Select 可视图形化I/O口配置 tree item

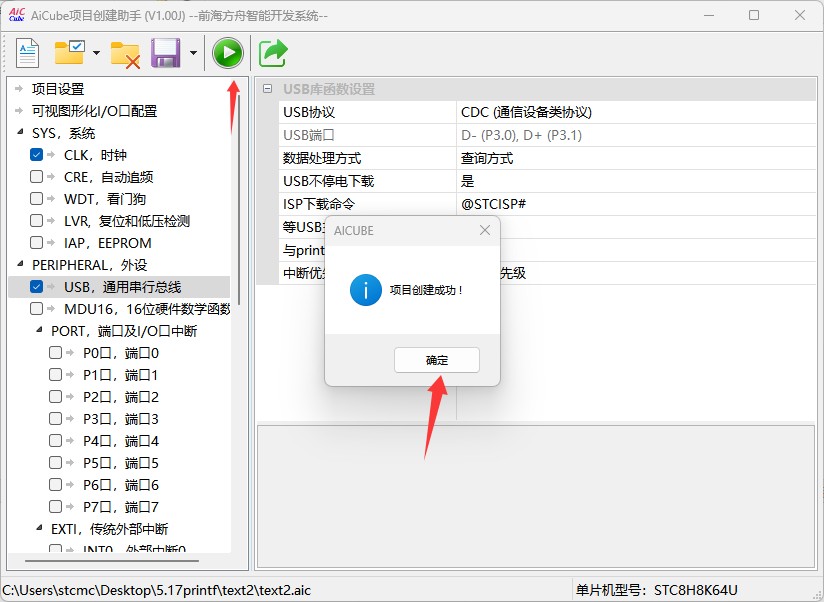(95, 111)
